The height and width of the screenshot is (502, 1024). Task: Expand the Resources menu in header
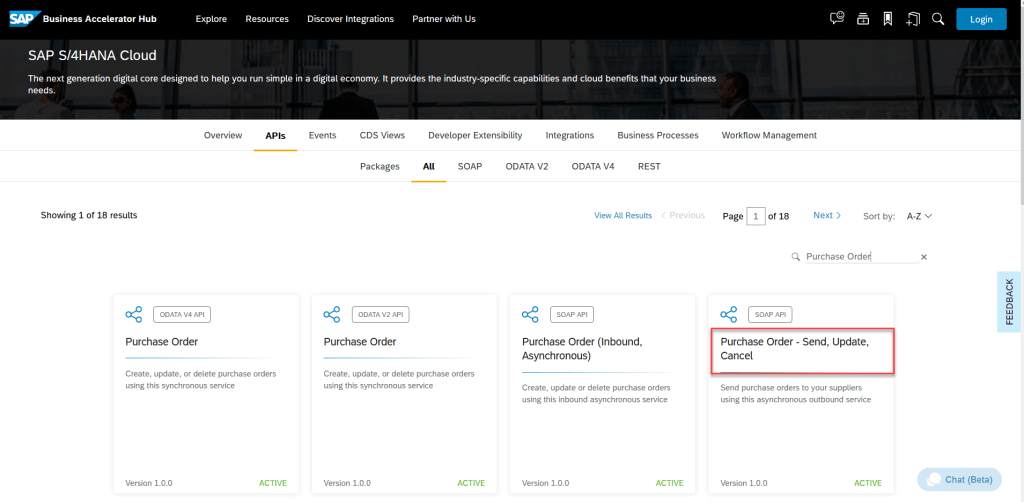click(x=267, y=19)
